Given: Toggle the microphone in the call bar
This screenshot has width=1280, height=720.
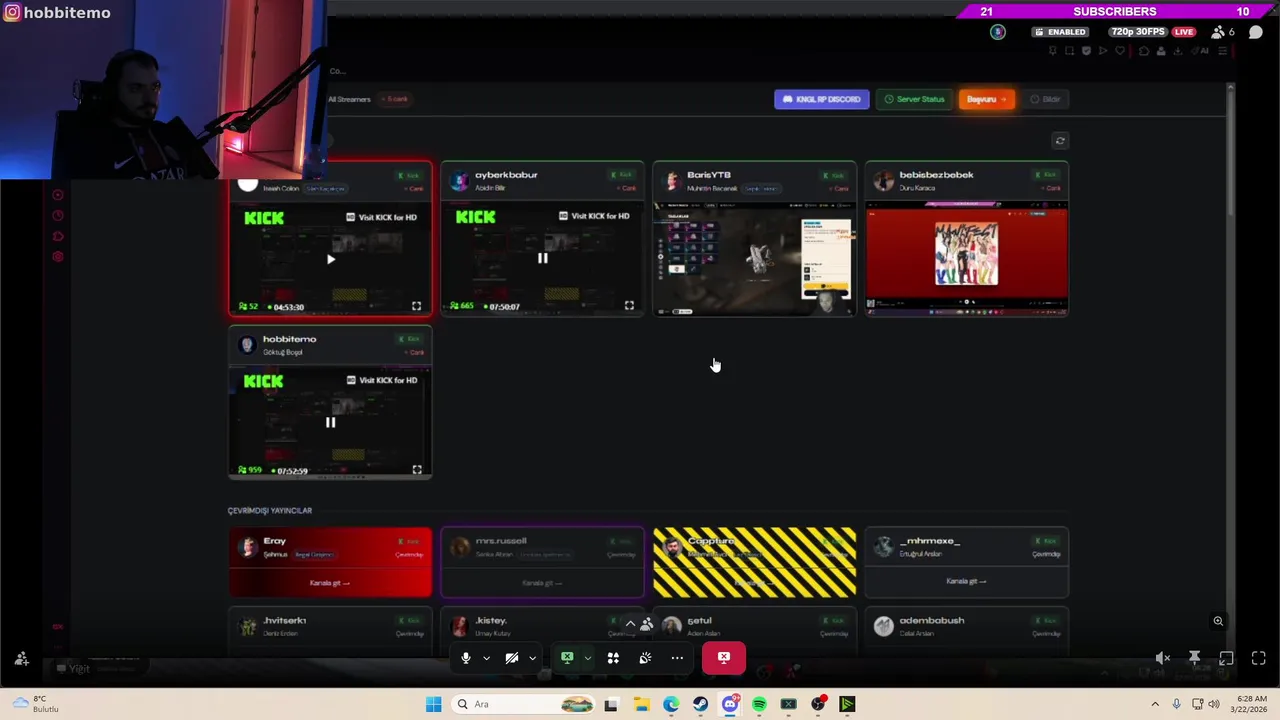Looking at the screenshot, I should tap(466, 658).
